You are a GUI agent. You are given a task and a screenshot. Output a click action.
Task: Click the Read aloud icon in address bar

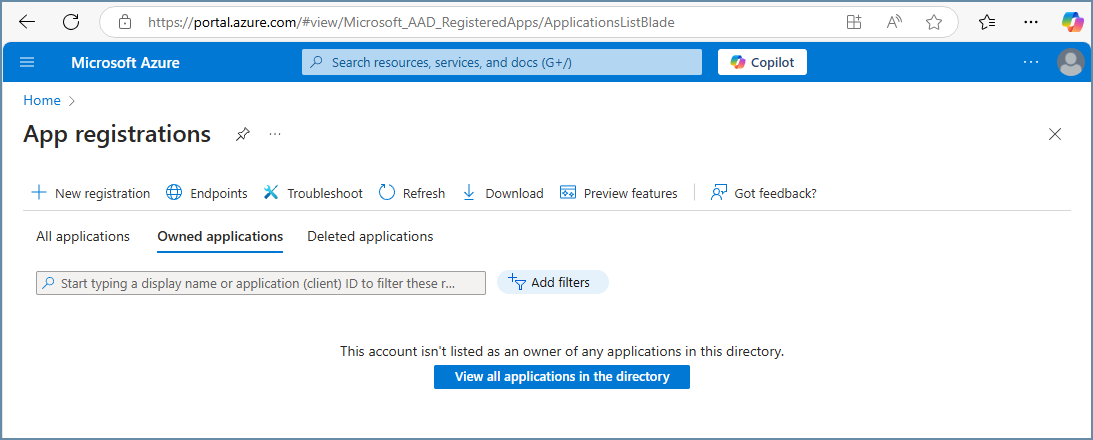pos(894,22)
